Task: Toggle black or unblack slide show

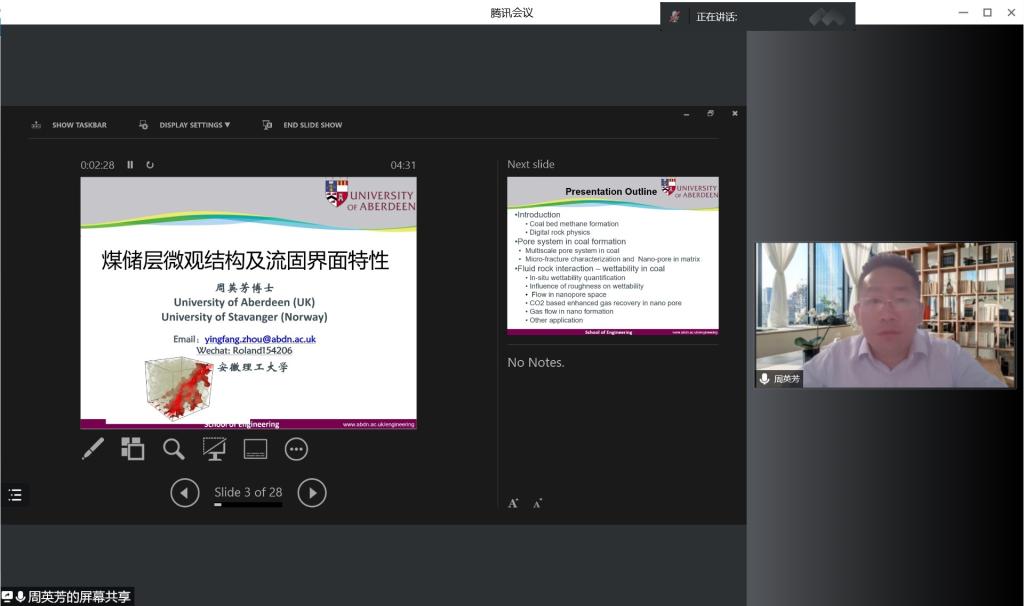Action: (x=214, y=449)
